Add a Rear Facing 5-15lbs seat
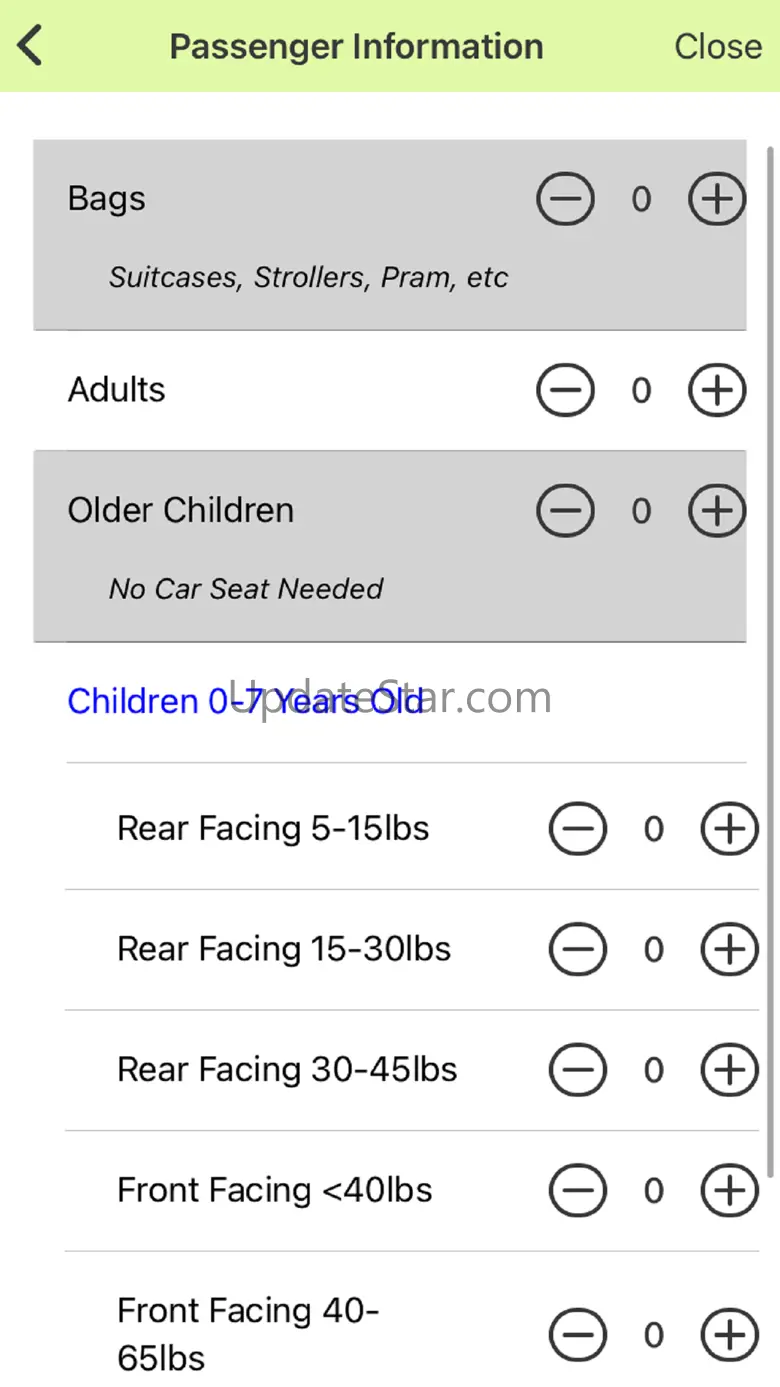 tap(729, 829)
